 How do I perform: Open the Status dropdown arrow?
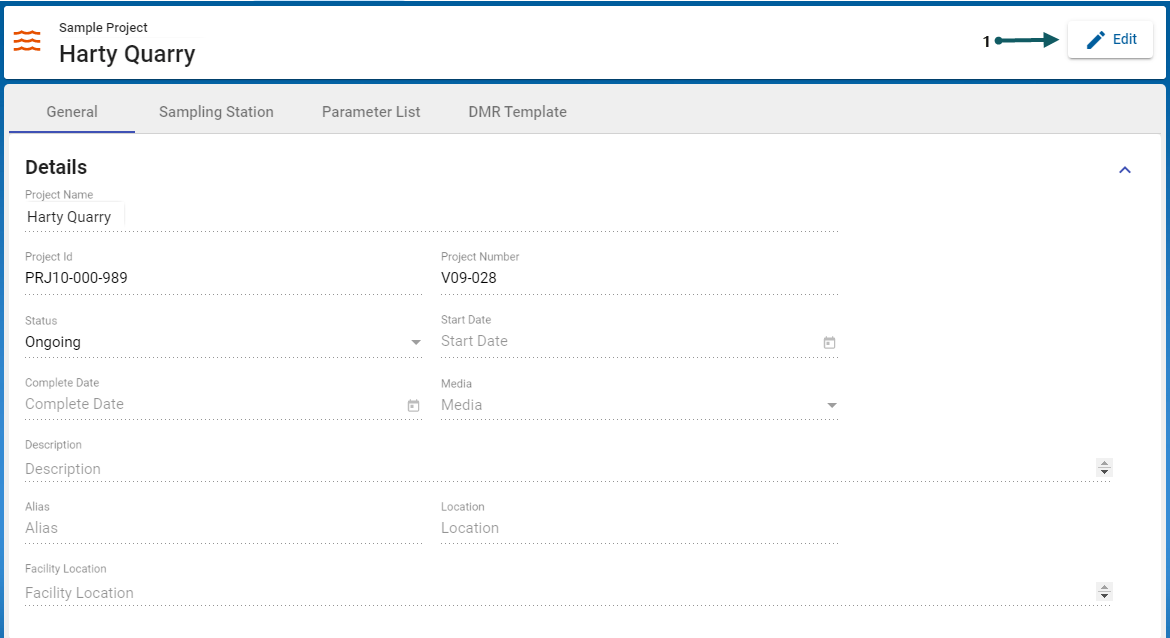[416, 343]
